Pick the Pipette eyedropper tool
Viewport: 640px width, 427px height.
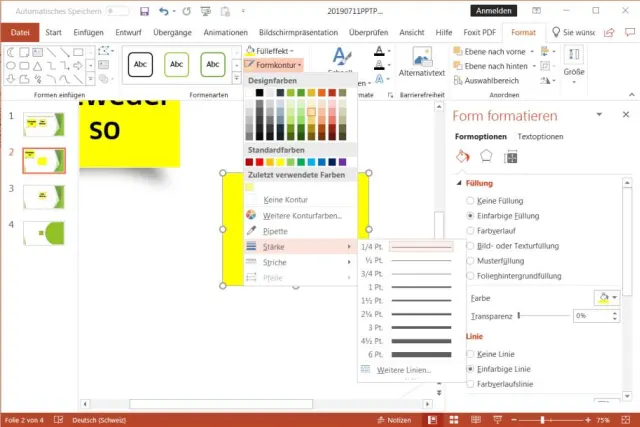click(x=276, y=230)
